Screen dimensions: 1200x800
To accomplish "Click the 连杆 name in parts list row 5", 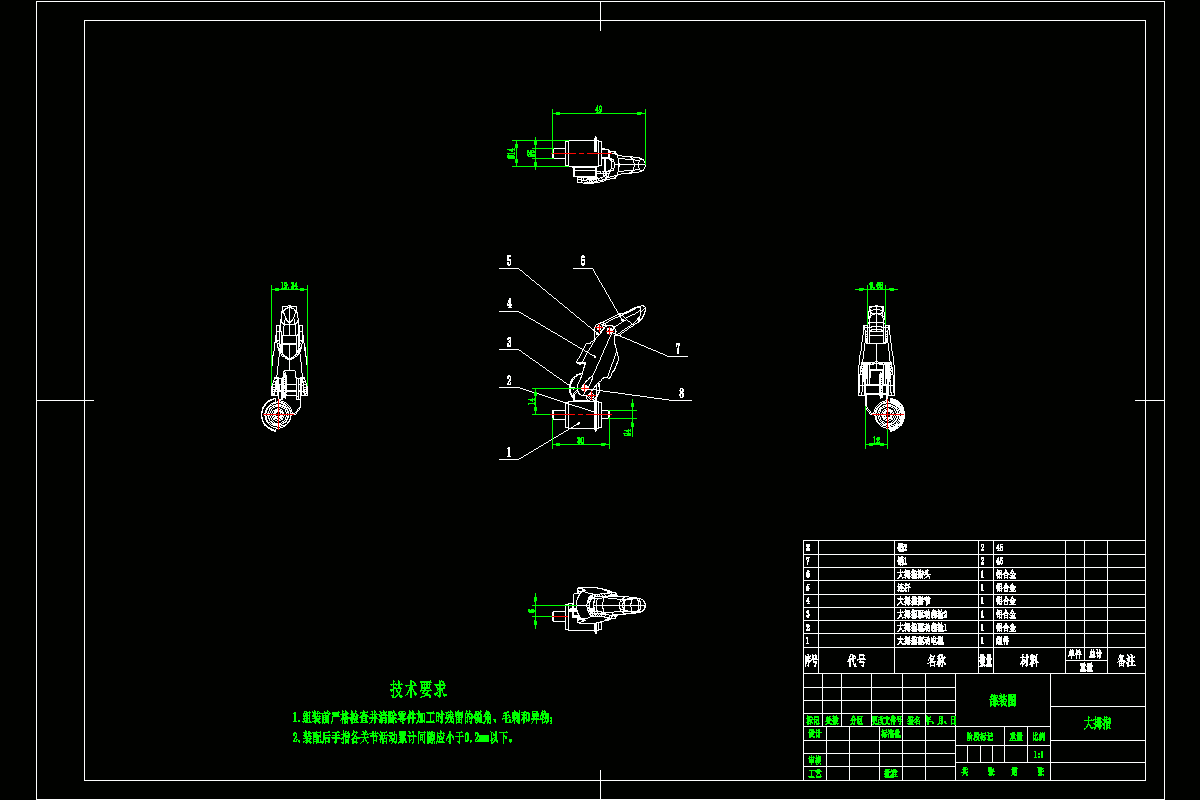I will click(x=904, y=587).
